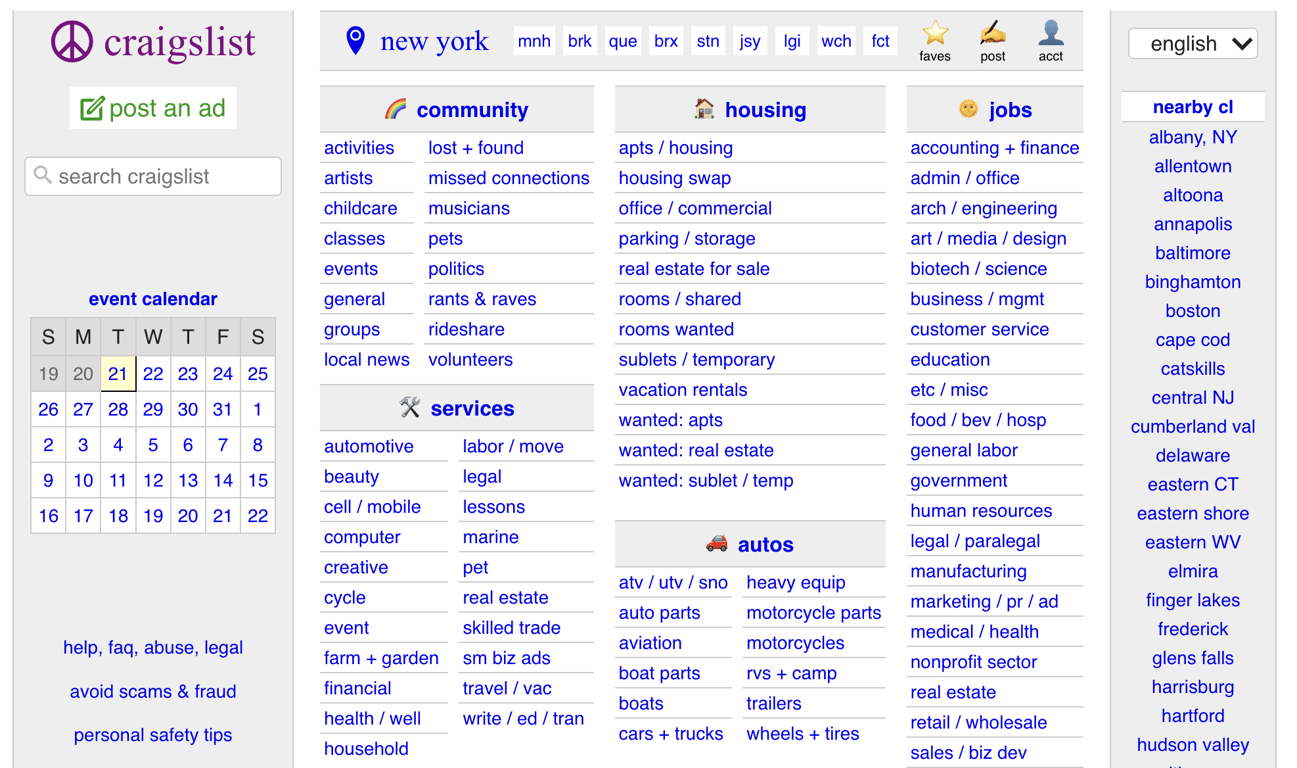
Task: Open rooms / shared housing link
Action: coord(680,299)
